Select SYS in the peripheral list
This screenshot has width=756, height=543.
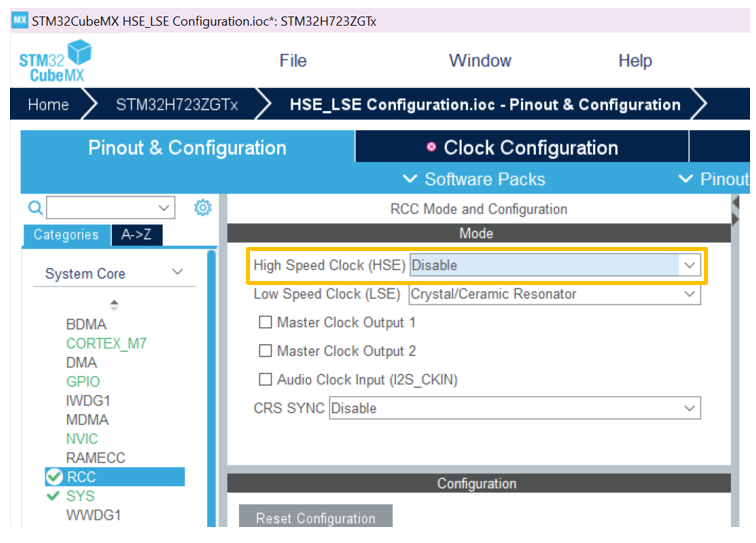pyautogui.click(x=80, y=496)
